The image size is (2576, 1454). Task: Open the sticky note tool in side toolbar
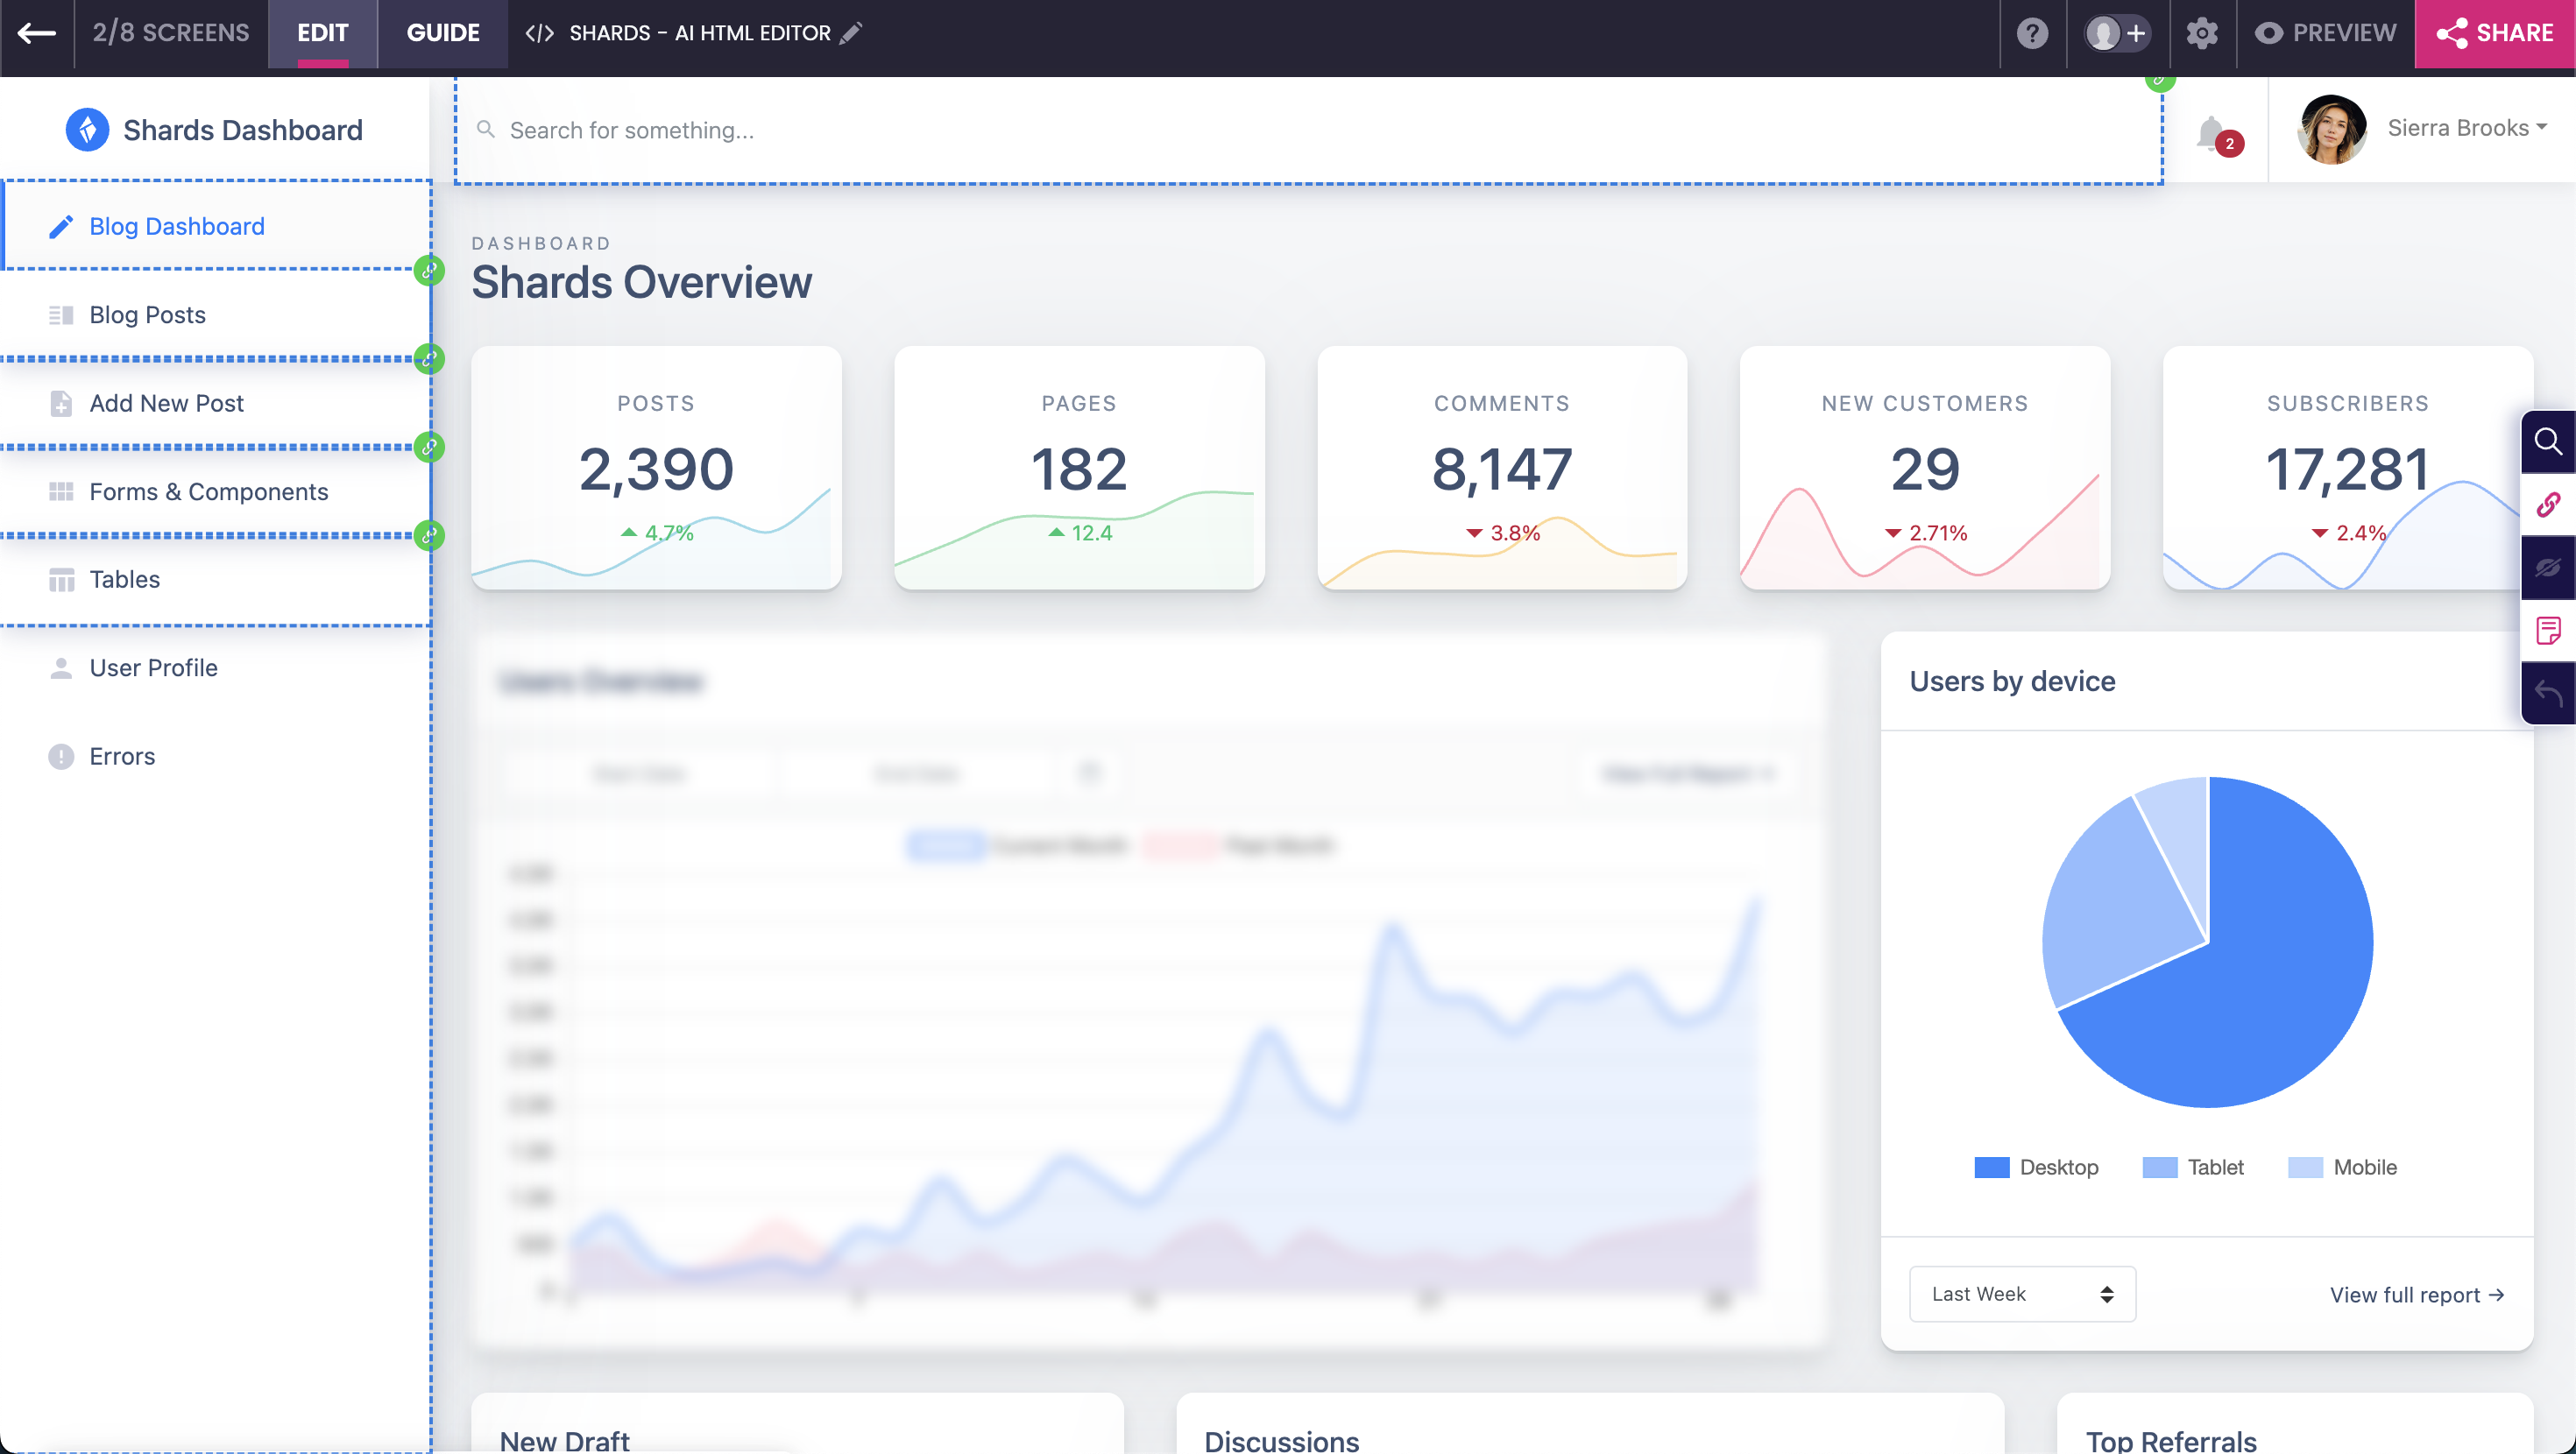pyautogui.click(x=2547, y=630)
